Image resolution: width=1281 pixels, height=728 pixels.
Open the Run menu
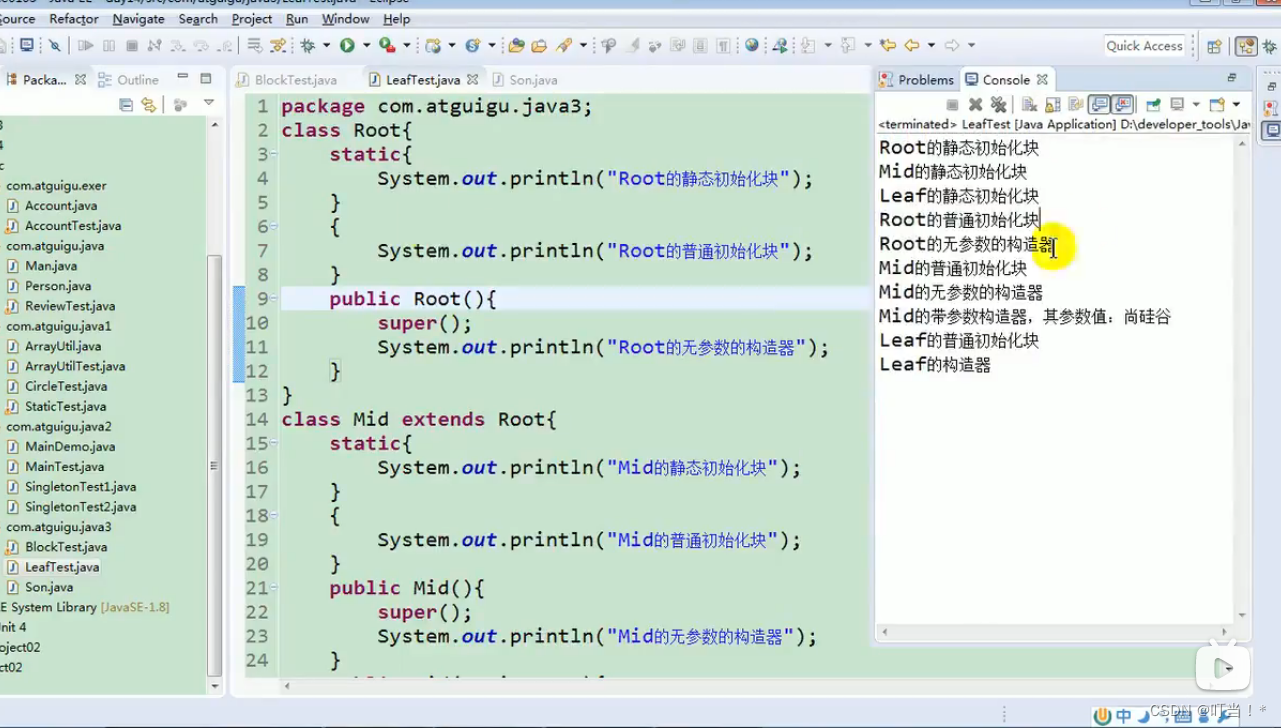pyautogui.click(x=297, y=19)
